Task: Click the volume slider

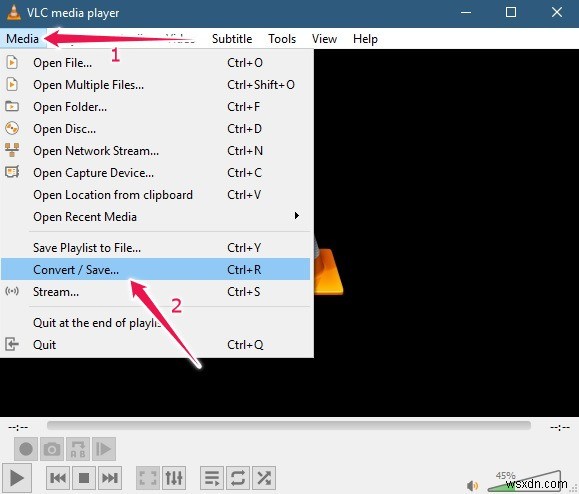Action: [x=524, y=481]
